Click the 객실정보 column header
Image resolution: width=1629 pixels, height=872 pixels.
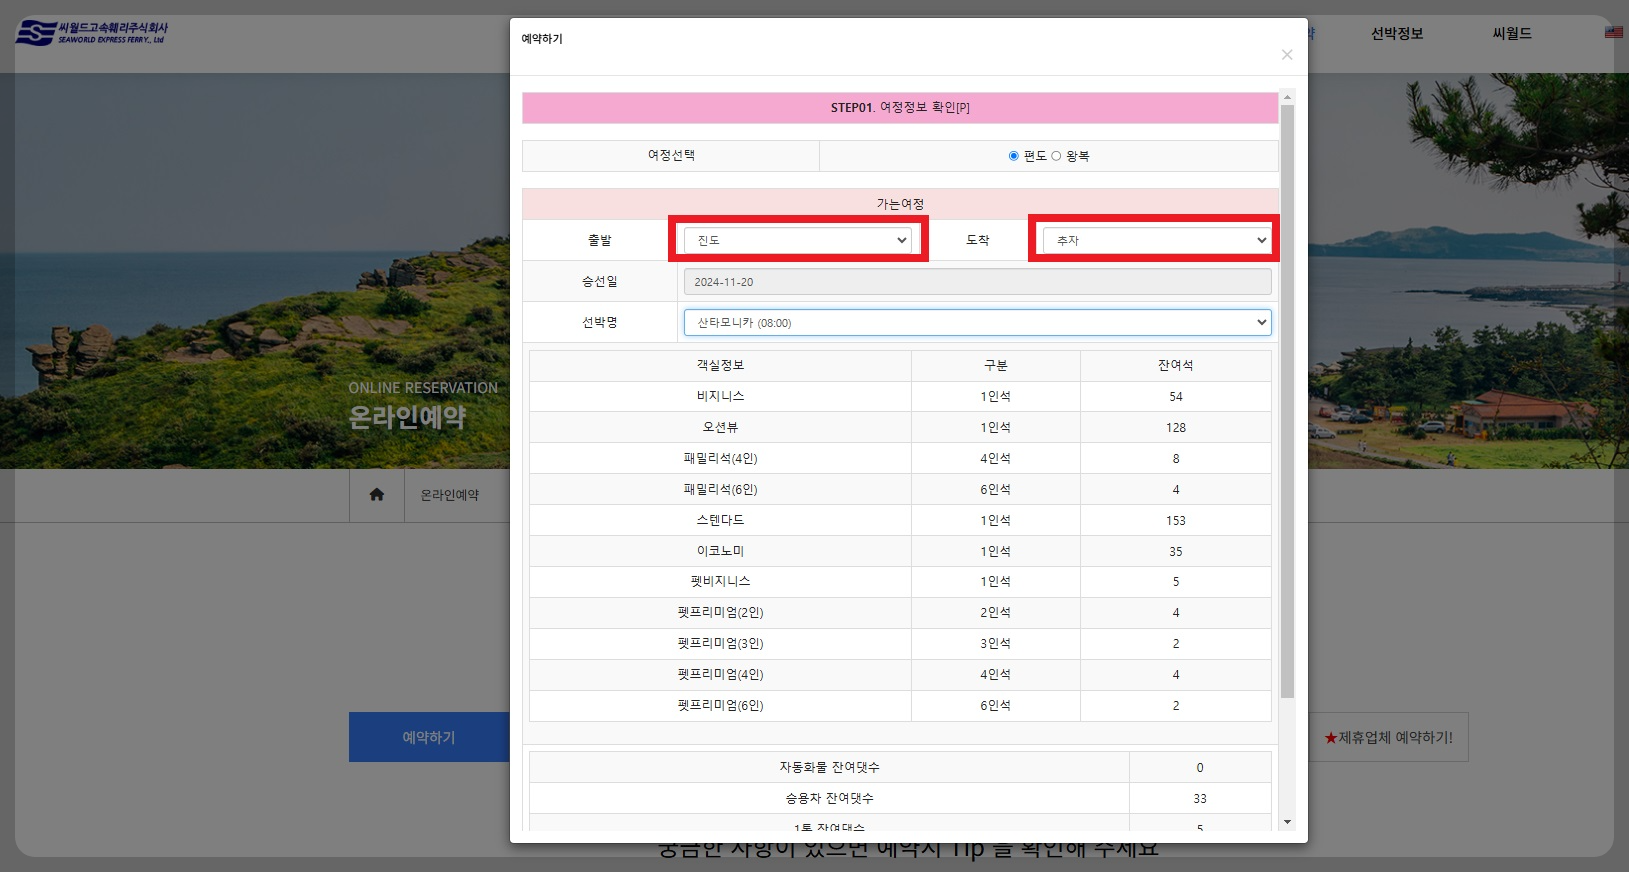[720, 365]
